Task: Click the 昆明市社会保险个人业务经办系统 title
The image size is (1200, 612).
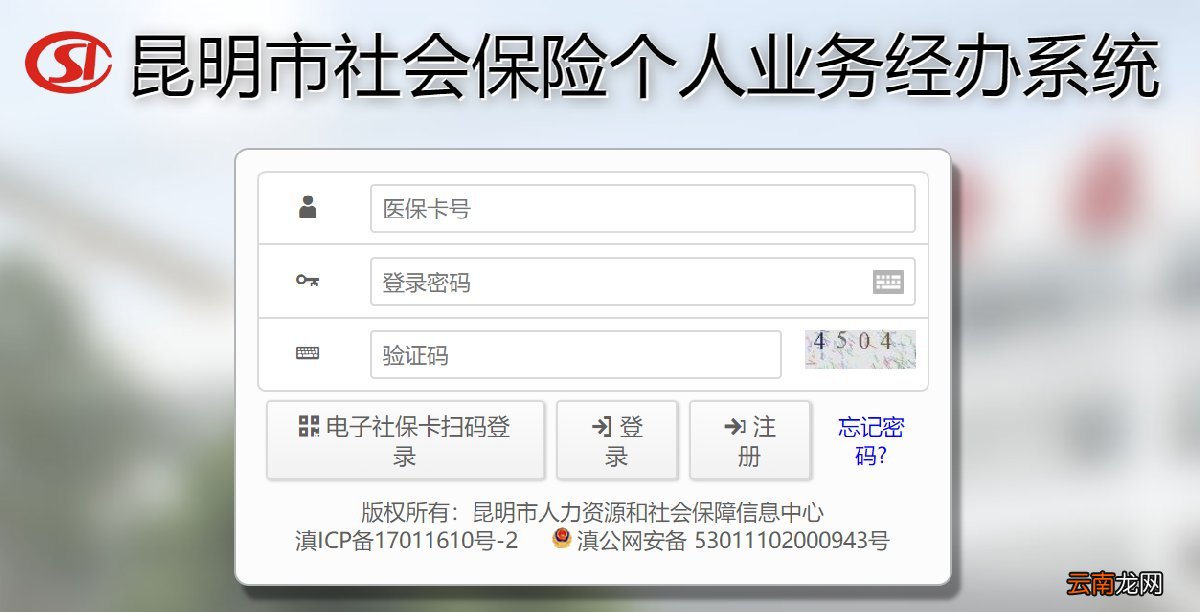Action: coord(645,67)
